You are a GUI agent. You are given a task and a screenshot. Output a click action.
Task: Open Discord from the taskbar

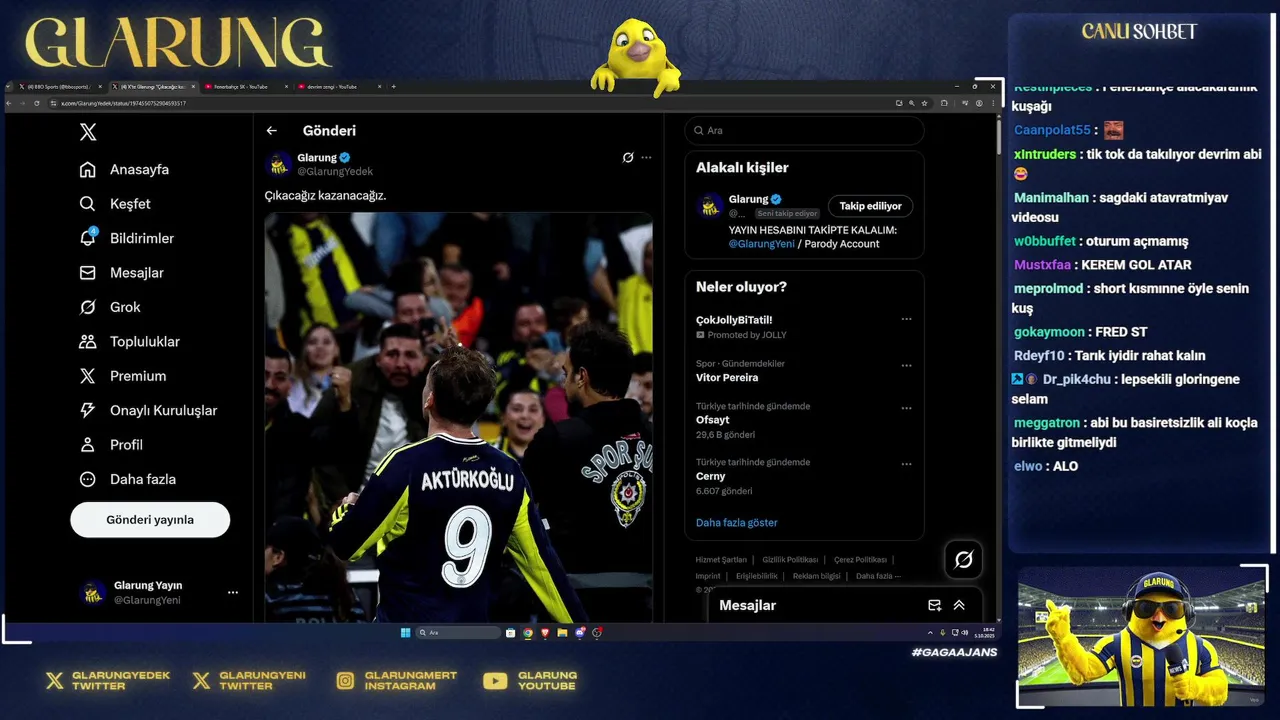coord(580,633)
